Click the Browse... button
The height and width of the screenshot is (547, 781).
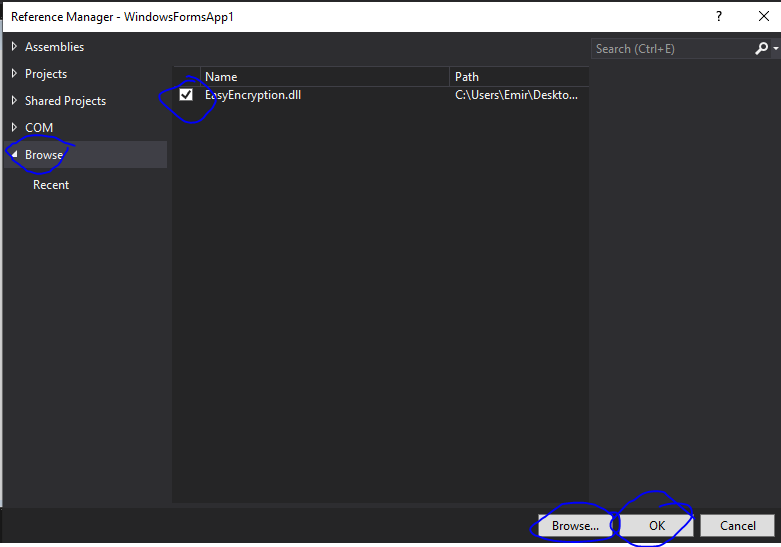click(575, 526)
